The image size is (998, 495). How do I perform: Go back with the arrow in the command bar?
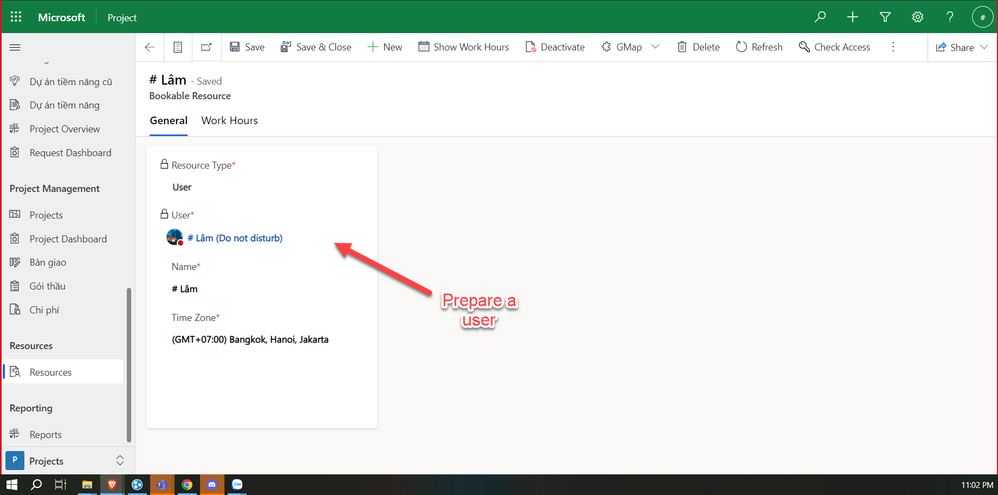(150, 47)
